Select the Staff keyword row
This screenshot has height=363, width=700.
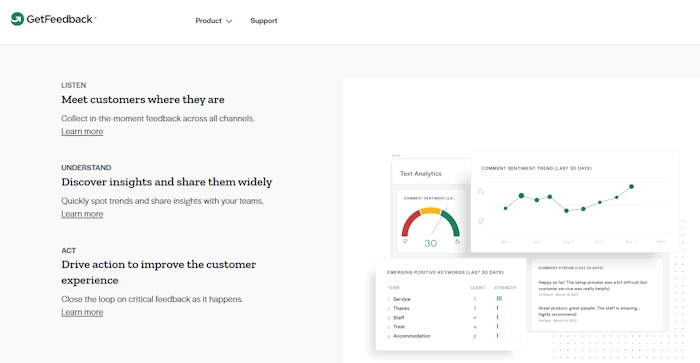pyautogui.click(x=451, y=318)
